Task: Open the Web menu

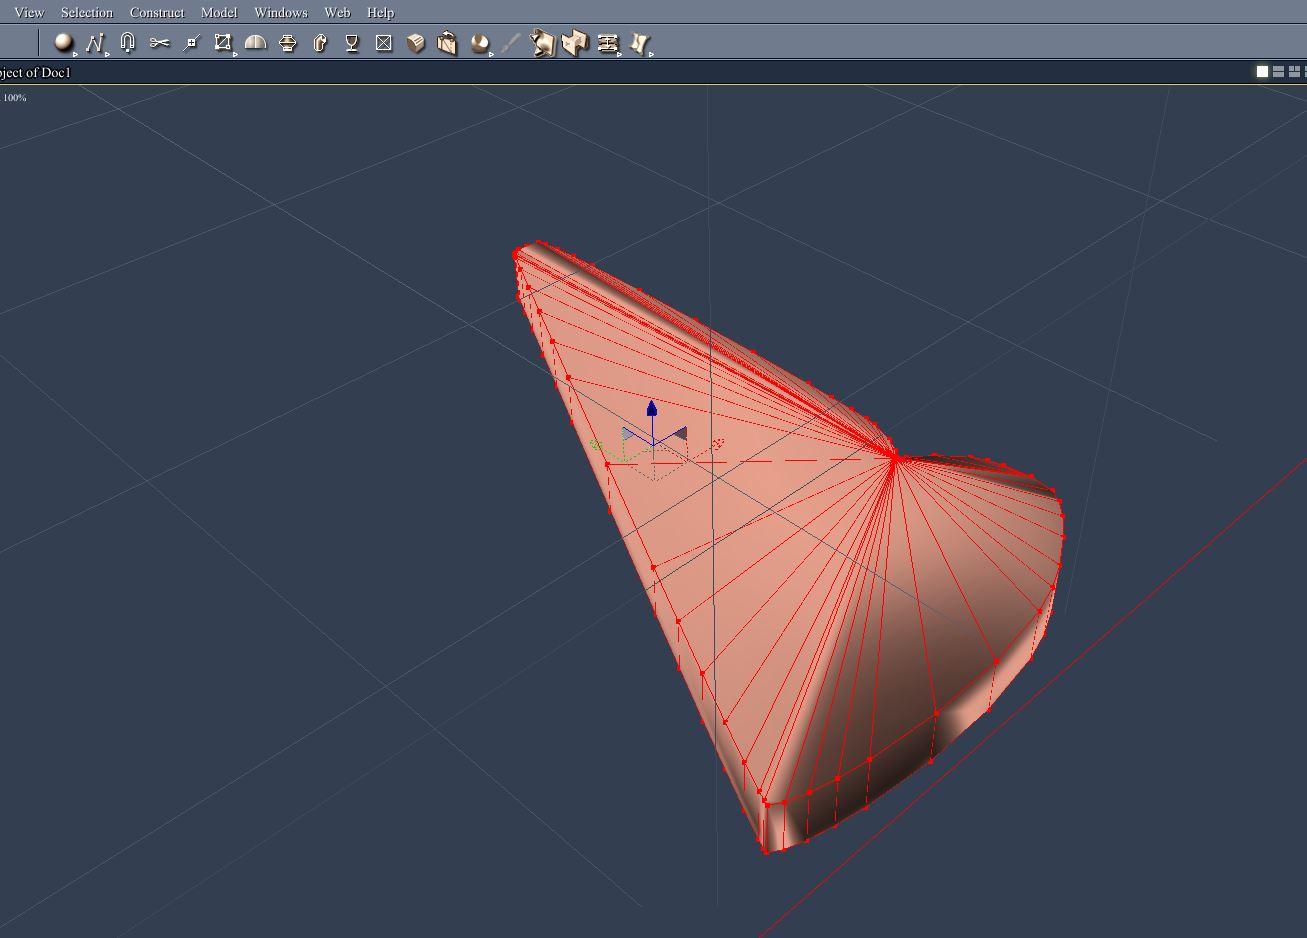Action: click(337, 12)
